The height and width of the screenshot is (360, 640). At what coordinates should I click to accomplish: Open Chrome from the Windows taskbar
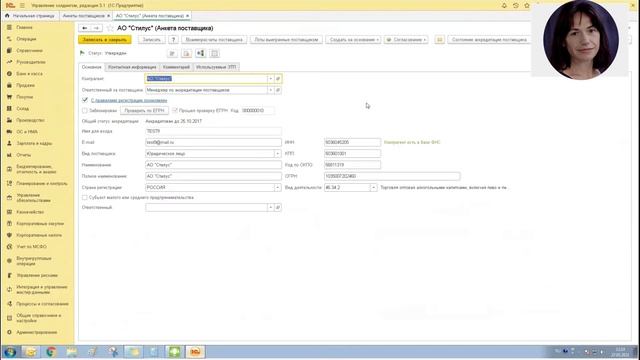pos(51,351)
